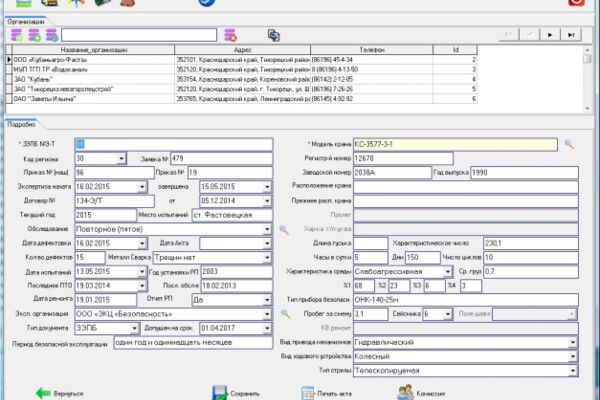Click the Адрес column header
This screenshot has width=600, height=400.
pos(243,50)
